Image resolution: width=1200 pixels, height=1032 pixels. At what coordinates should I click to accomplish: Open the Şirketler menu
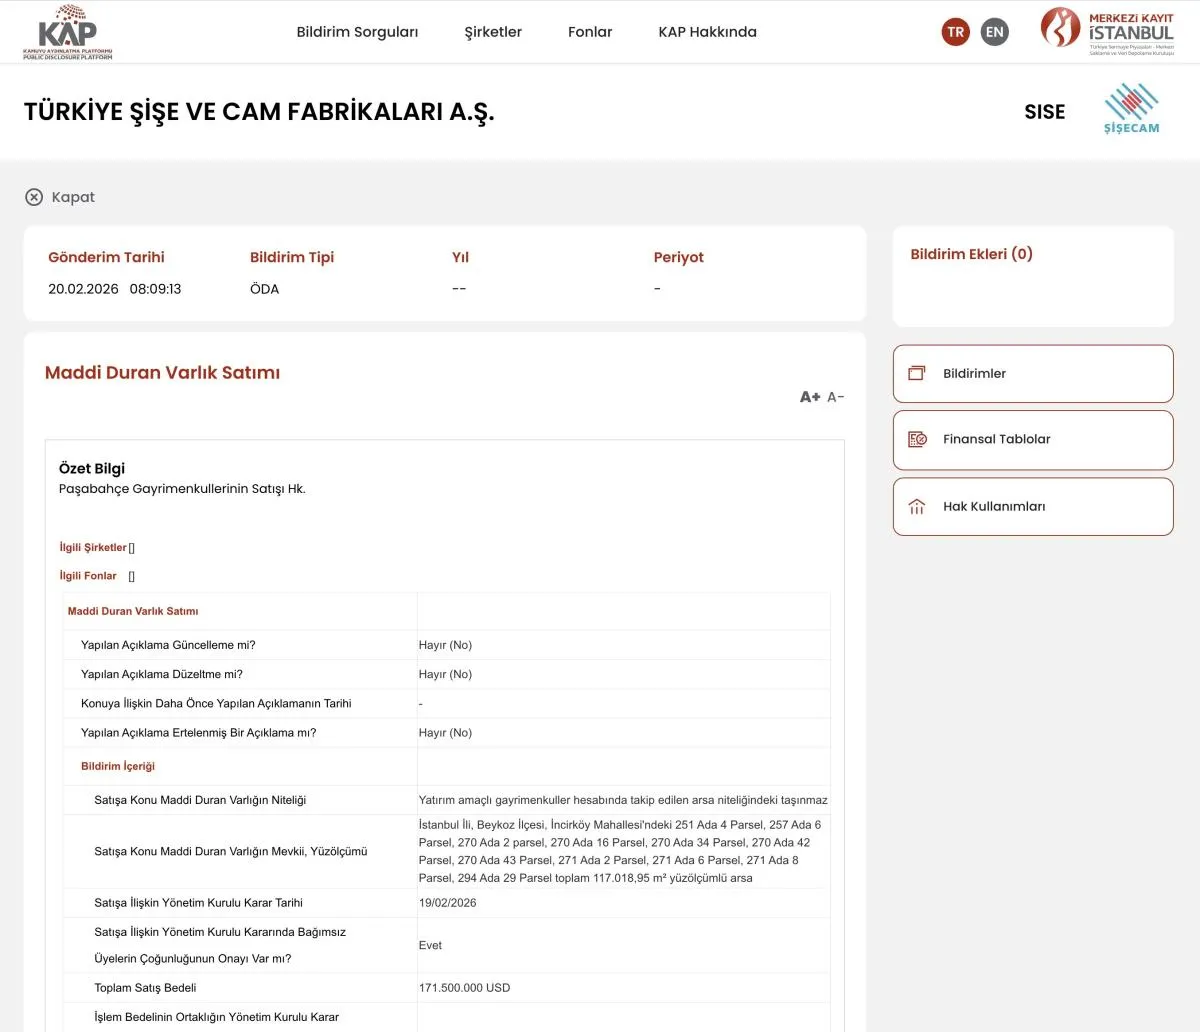(x=493, y=32)
